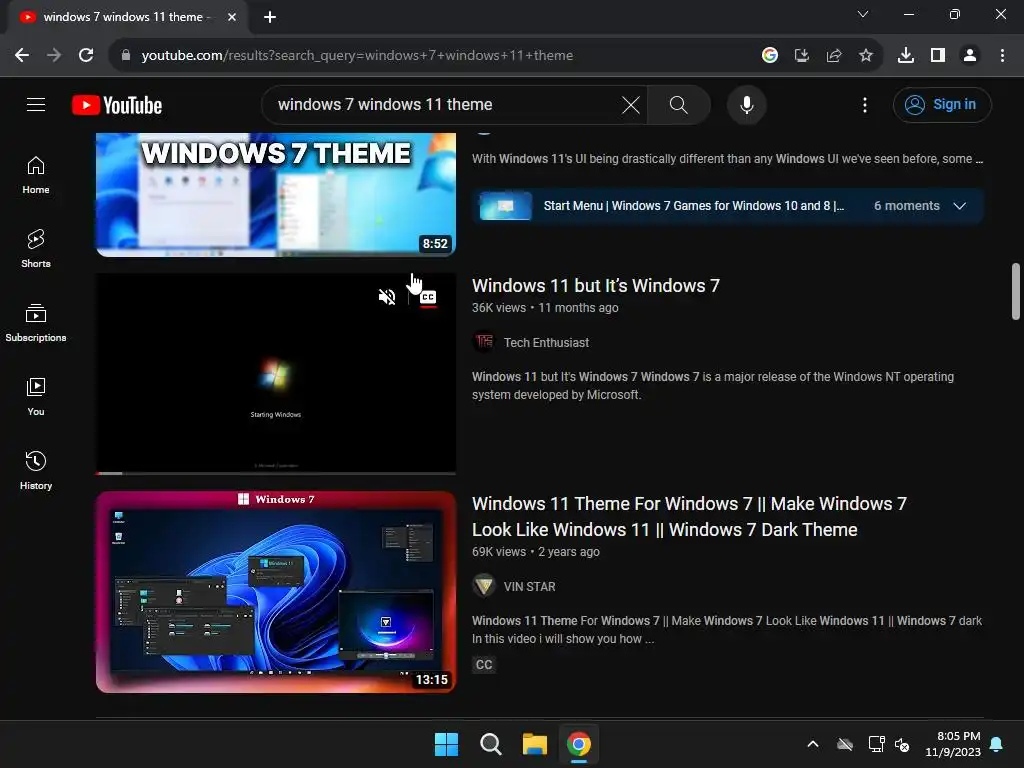Clear the search box with the X icon
This screenshot has width=1024, height=768.
tap(630, 104)
